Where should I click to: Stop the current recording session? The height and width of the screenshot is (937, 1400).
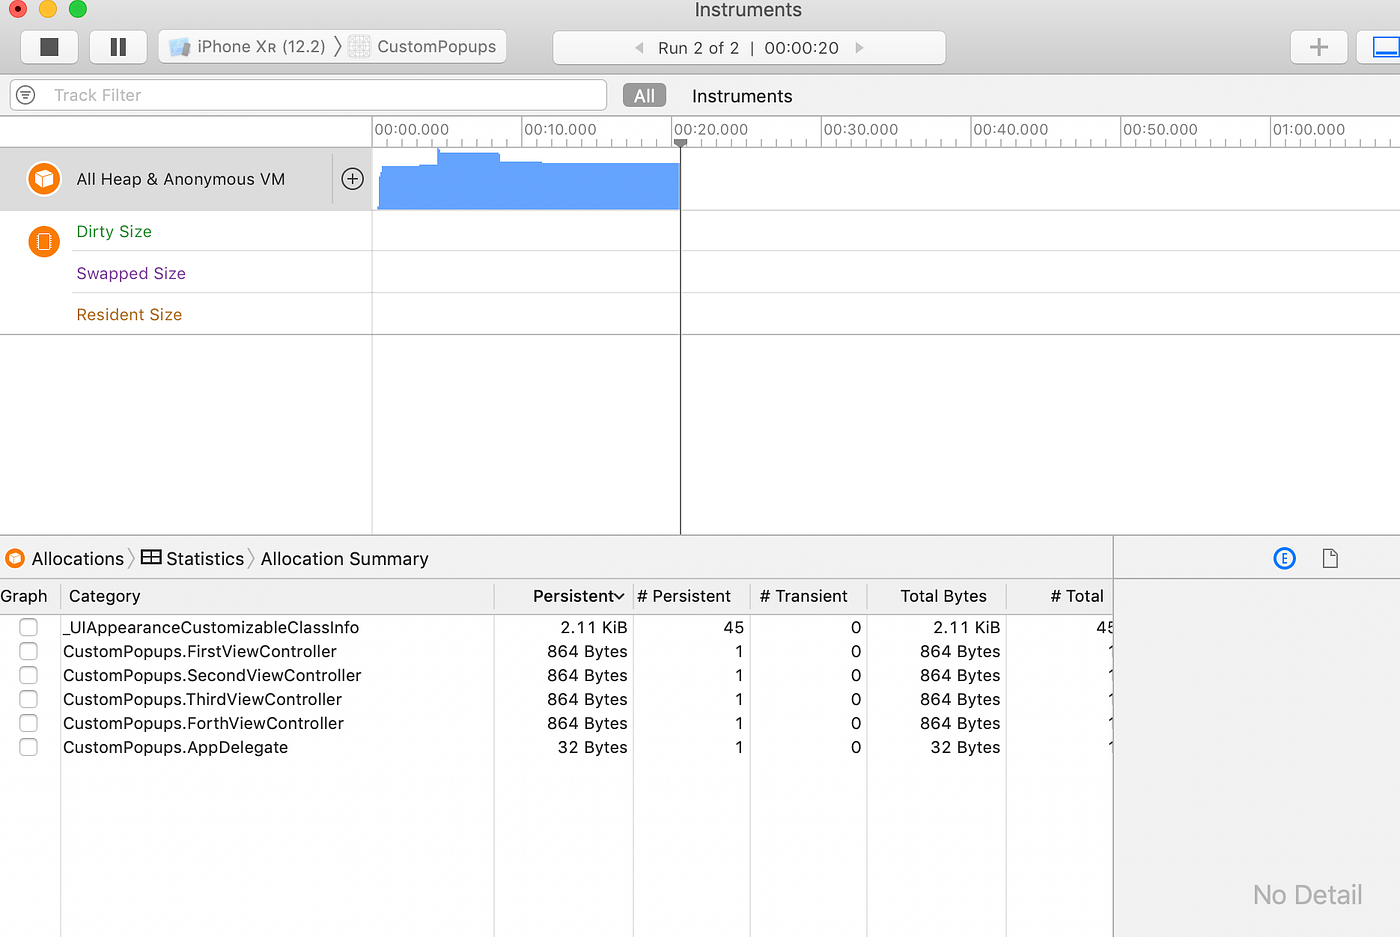pyautogui.click(x=49, y=47)
